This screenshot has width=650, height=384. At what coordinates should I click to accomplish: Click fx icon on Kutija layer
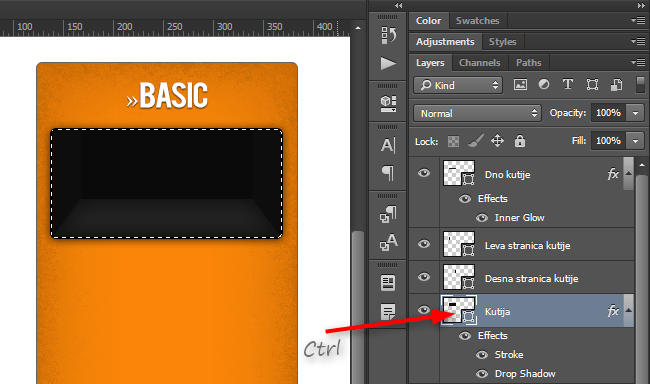(x=613, y=311)
